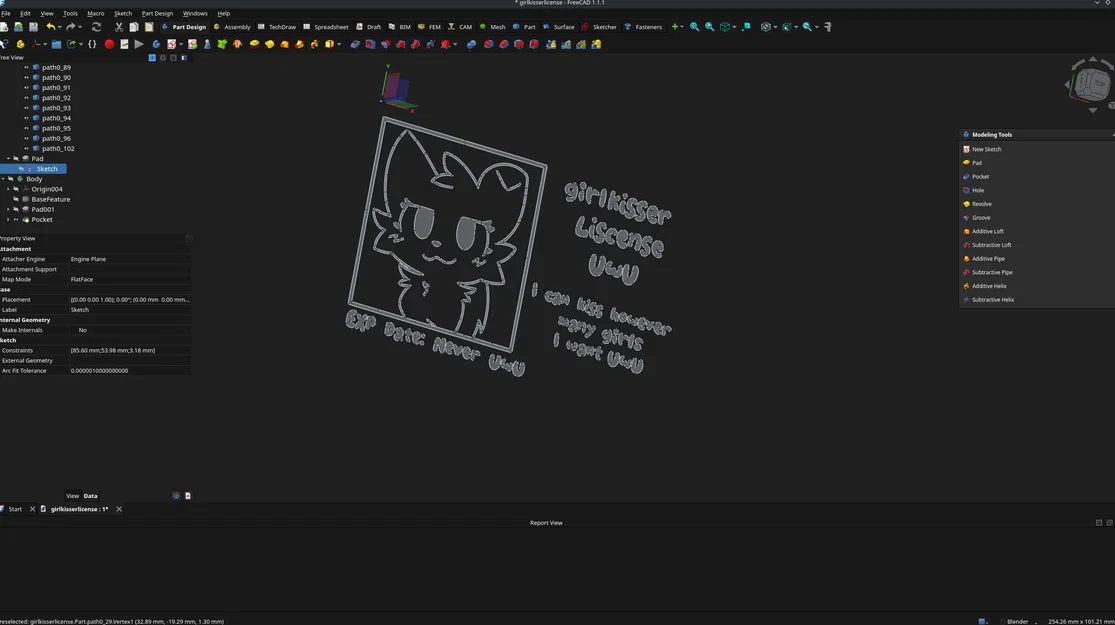Open the Macro menu
The image size is (1115, 625).
pyautogui.click(x=95, y=14)
